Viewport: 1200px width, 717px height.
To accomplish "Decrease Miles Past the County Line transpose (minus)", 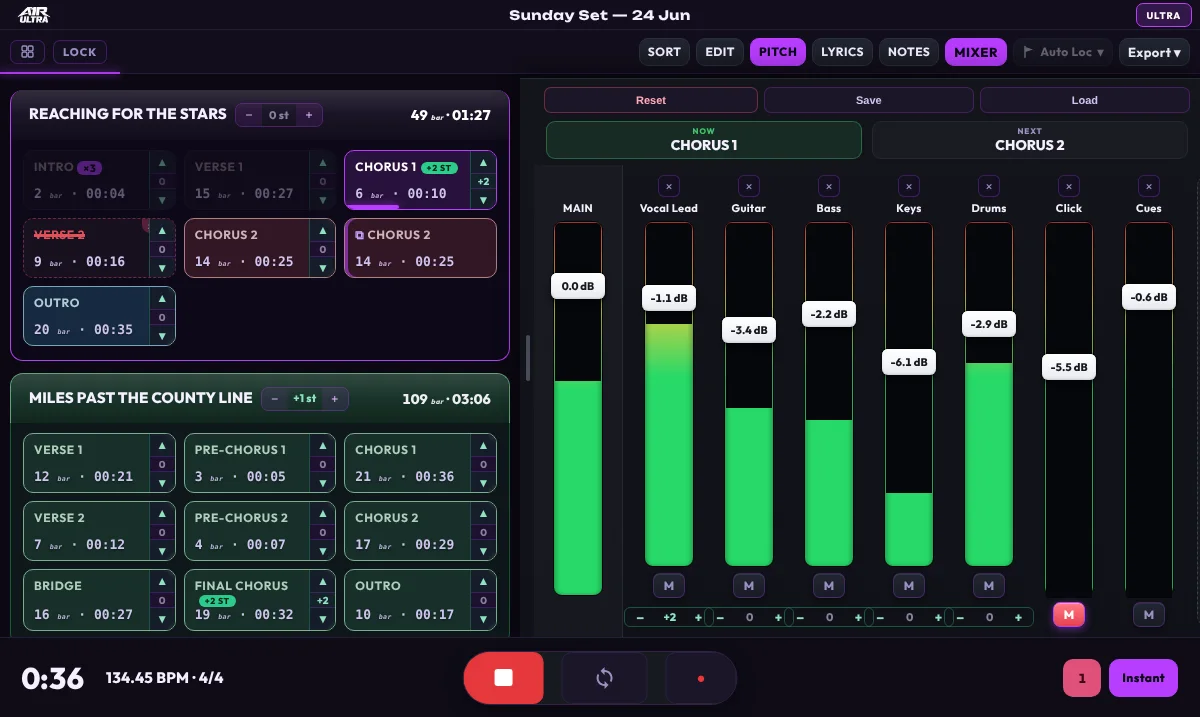I will pyautogui.click(x=275, y=399).
